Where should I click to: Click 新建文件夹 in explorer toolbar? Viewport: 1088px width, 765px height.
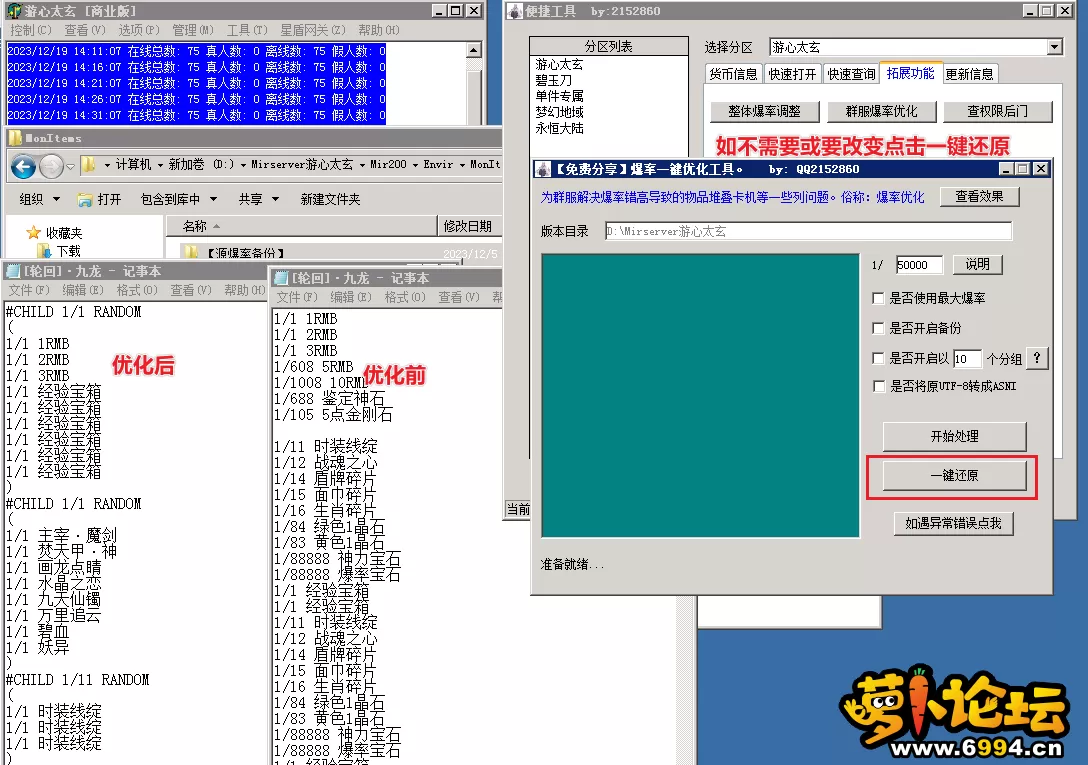point(330,199)
